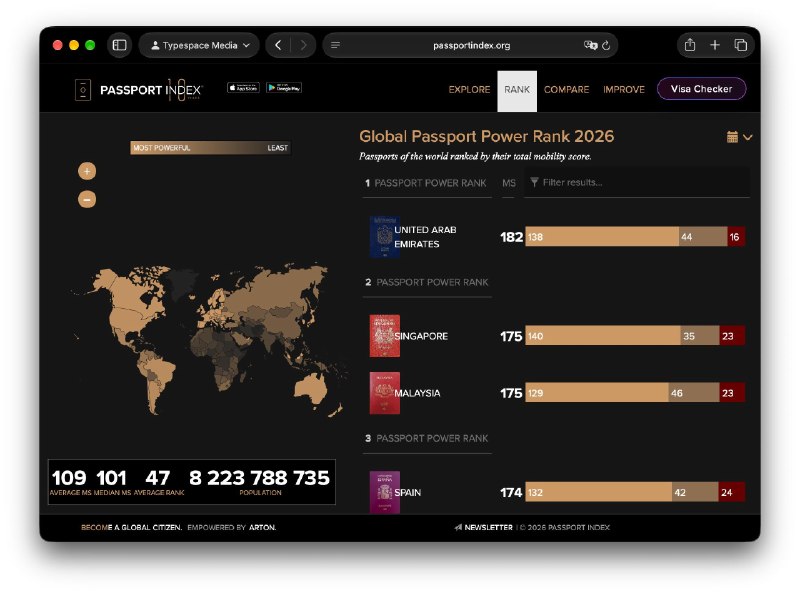Zoom out on the world map

click(87, 199)
